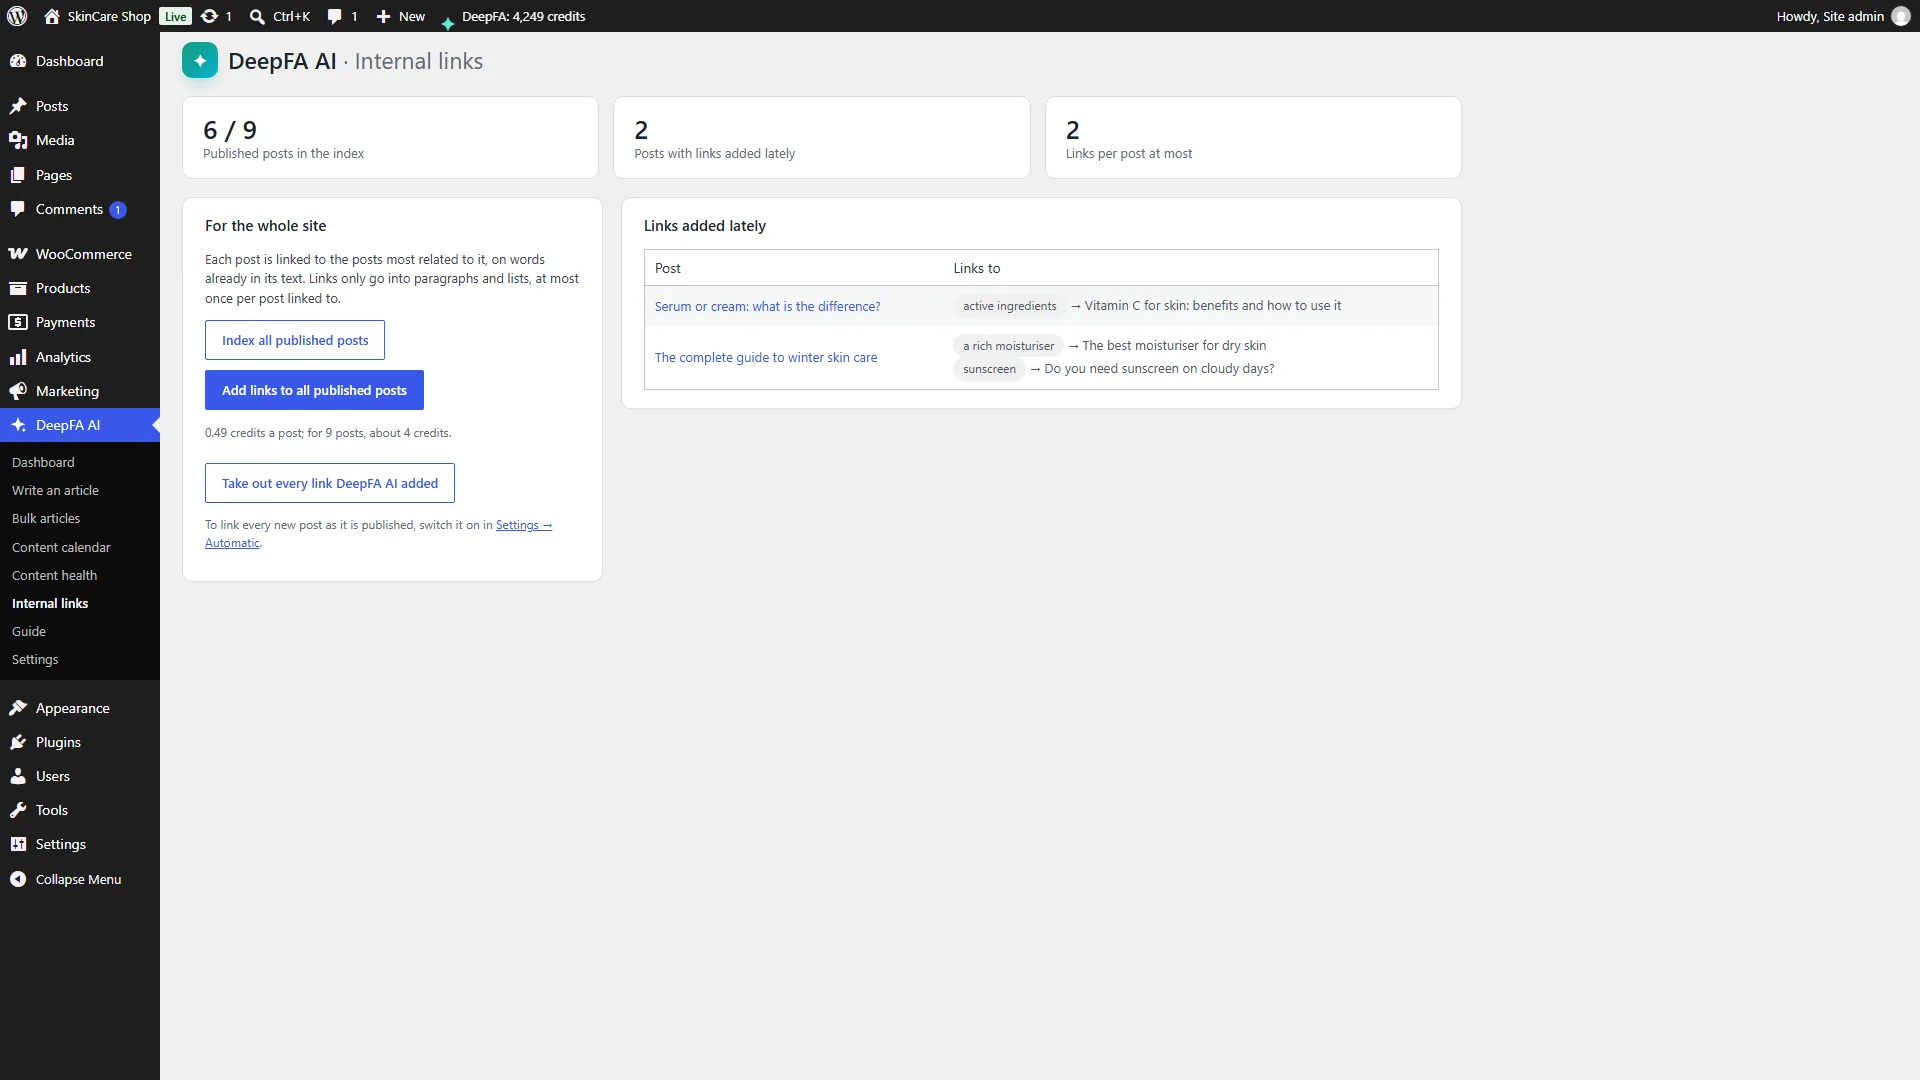Click Take out every link DeepFA AI added
The width and height of the screenshot is (1920, 1080).
click(x=330, y=483)
